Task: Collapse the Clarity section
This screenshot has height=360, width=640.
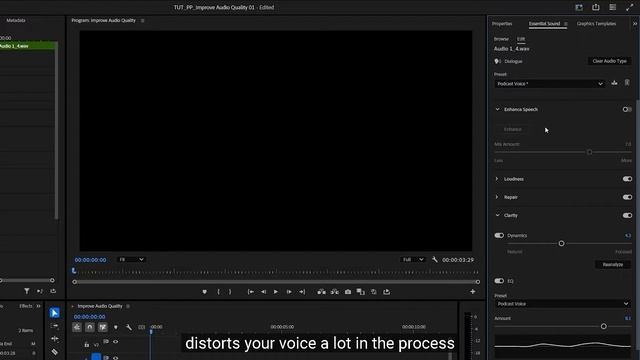Action: point(497,215)
